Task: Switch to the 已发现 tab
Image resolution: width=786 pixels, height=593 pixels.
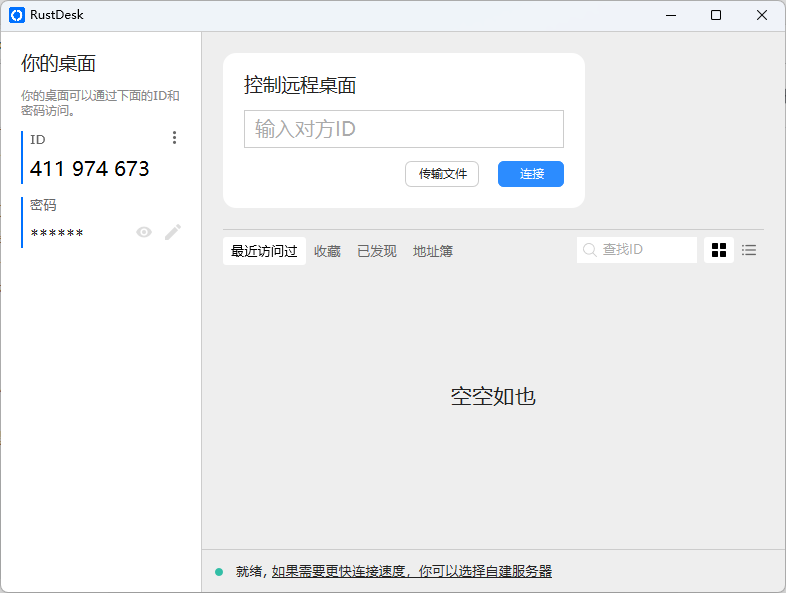Action: click(377, 251)
